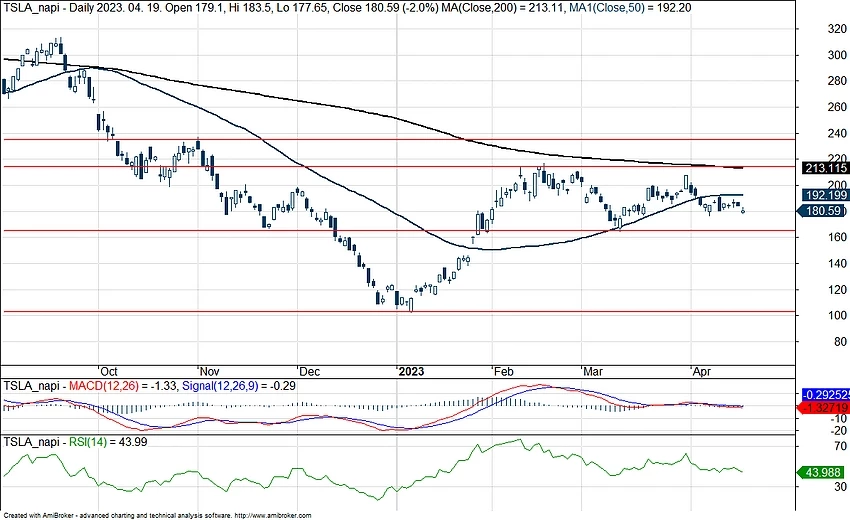Click the Lo 177.65 title text

point(302,8)
